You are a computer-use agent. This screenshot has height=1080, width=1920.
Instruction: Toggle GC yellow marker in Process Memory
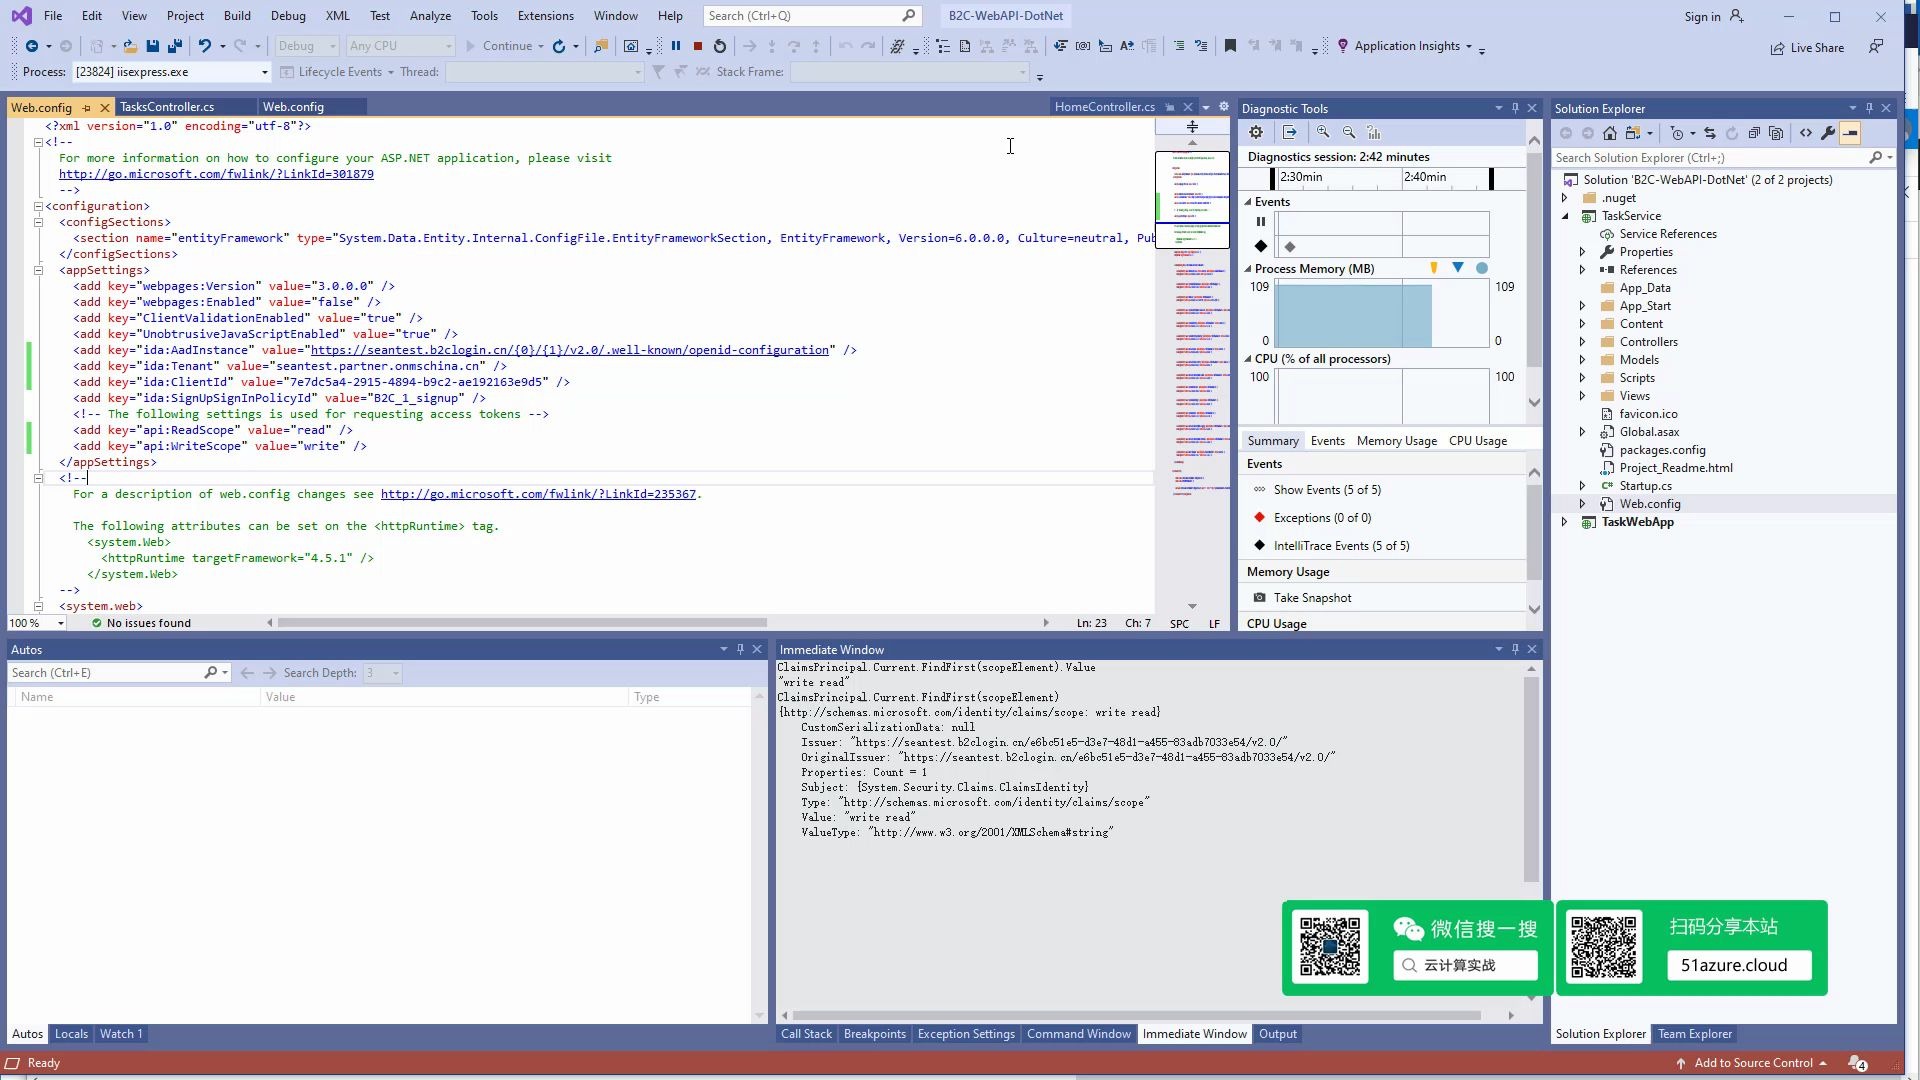(1434, 268)
